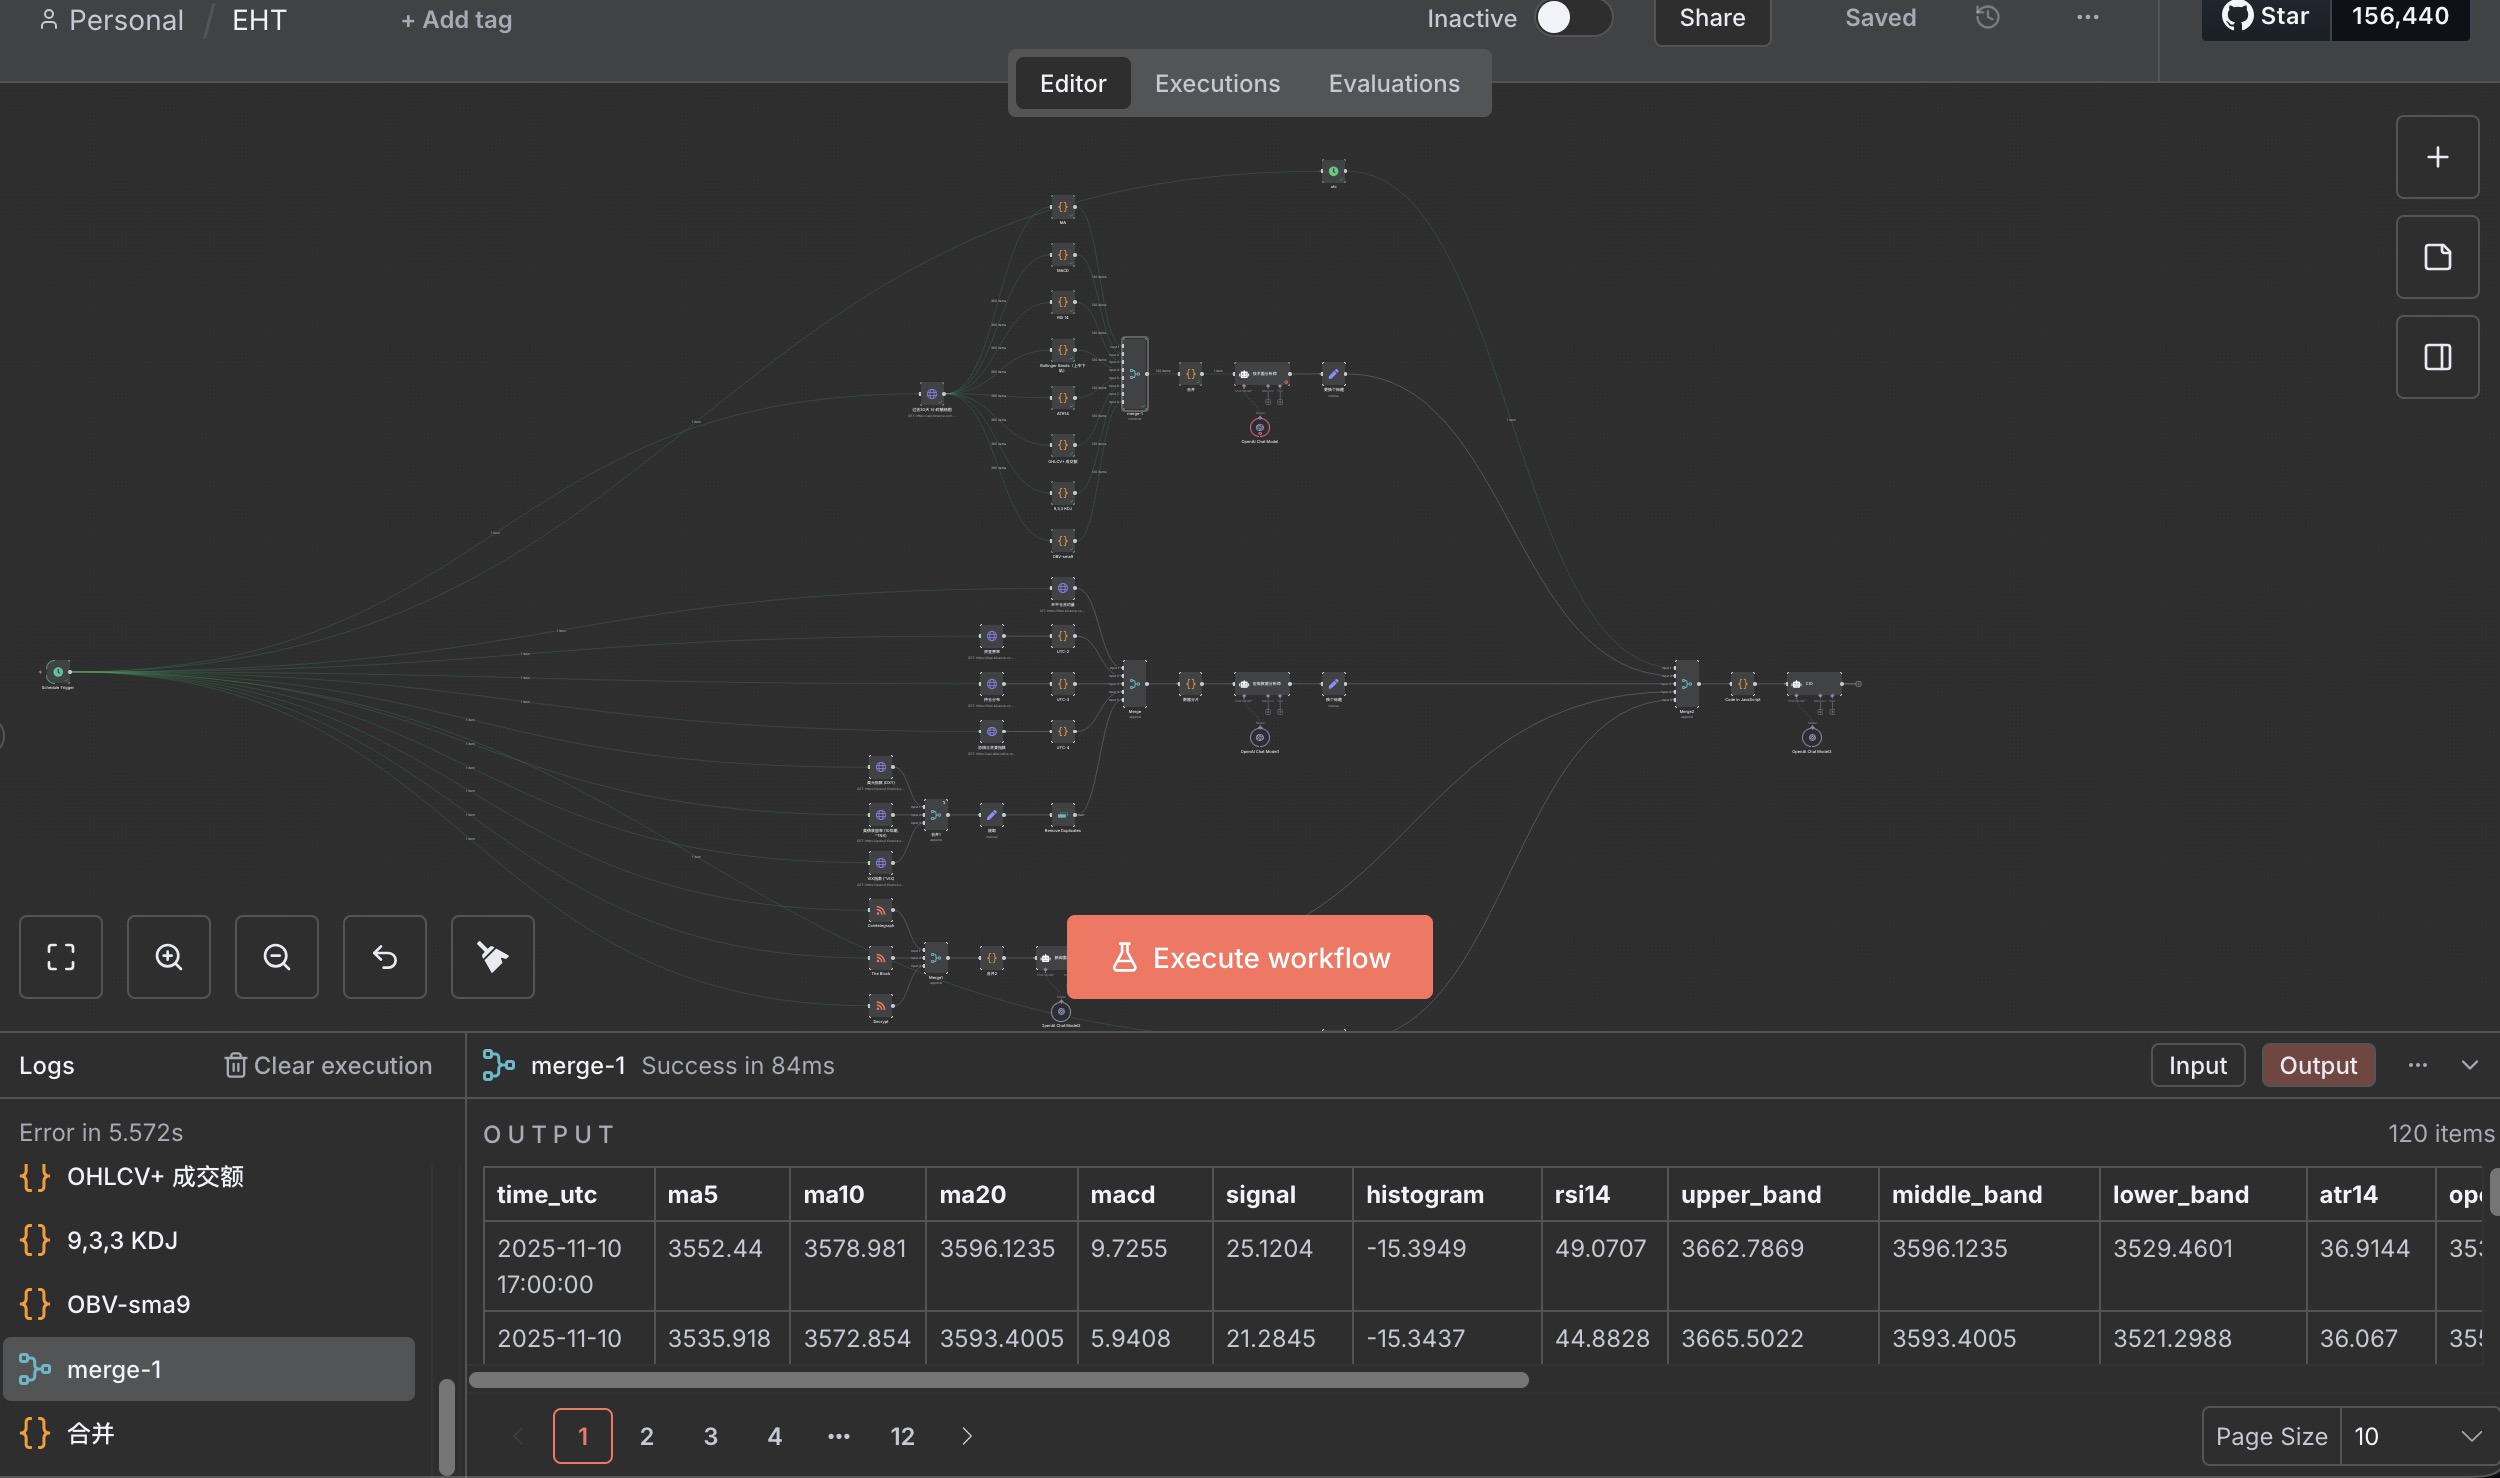Zoom out of the workflow canvas
Image resolution: width=2500 pixels, height=1478 pixels.
[x=277, y=957]
